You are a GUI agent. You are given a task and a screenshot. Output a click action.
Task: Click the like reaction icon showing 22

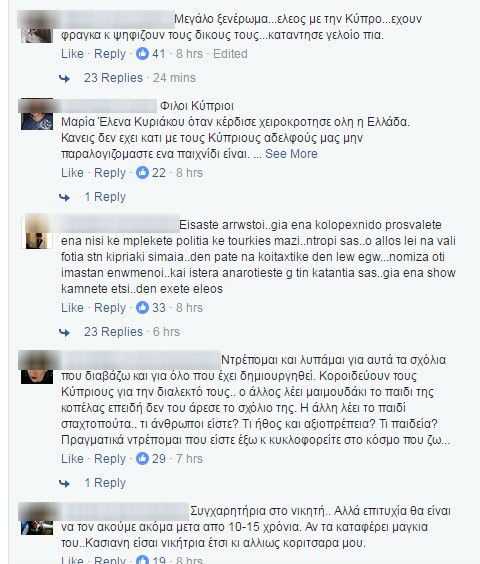pos(142,173)
